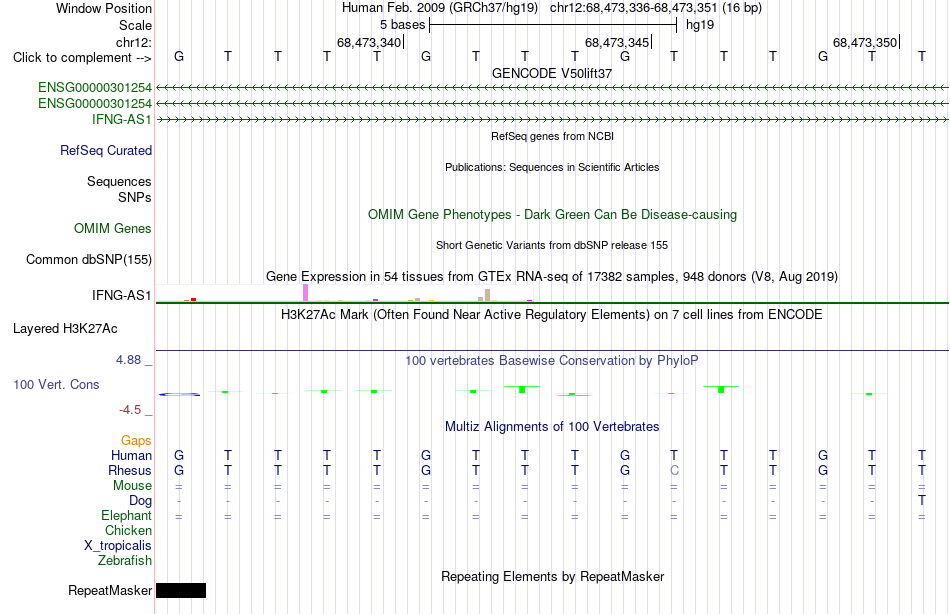Image resolution: width=950 pixels, height=614 pixels.
Task: Click the red bar in GTEx expression chart
Action: [x=193, y=299]
